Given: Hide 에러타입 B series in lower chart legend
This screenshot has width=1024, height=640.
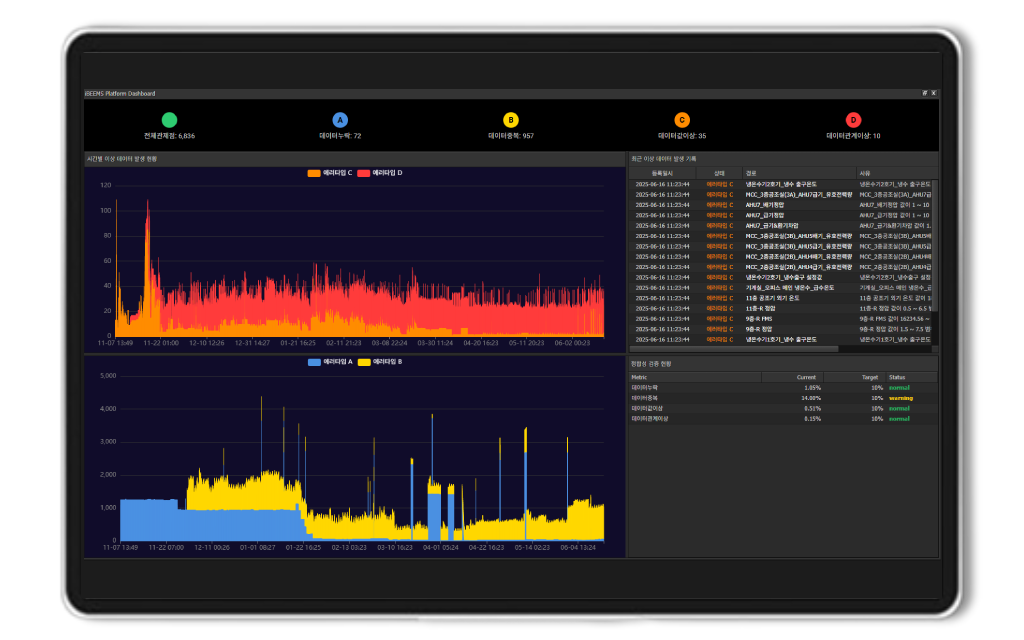Looking at the screenshot, I should (x=379, y=361).
